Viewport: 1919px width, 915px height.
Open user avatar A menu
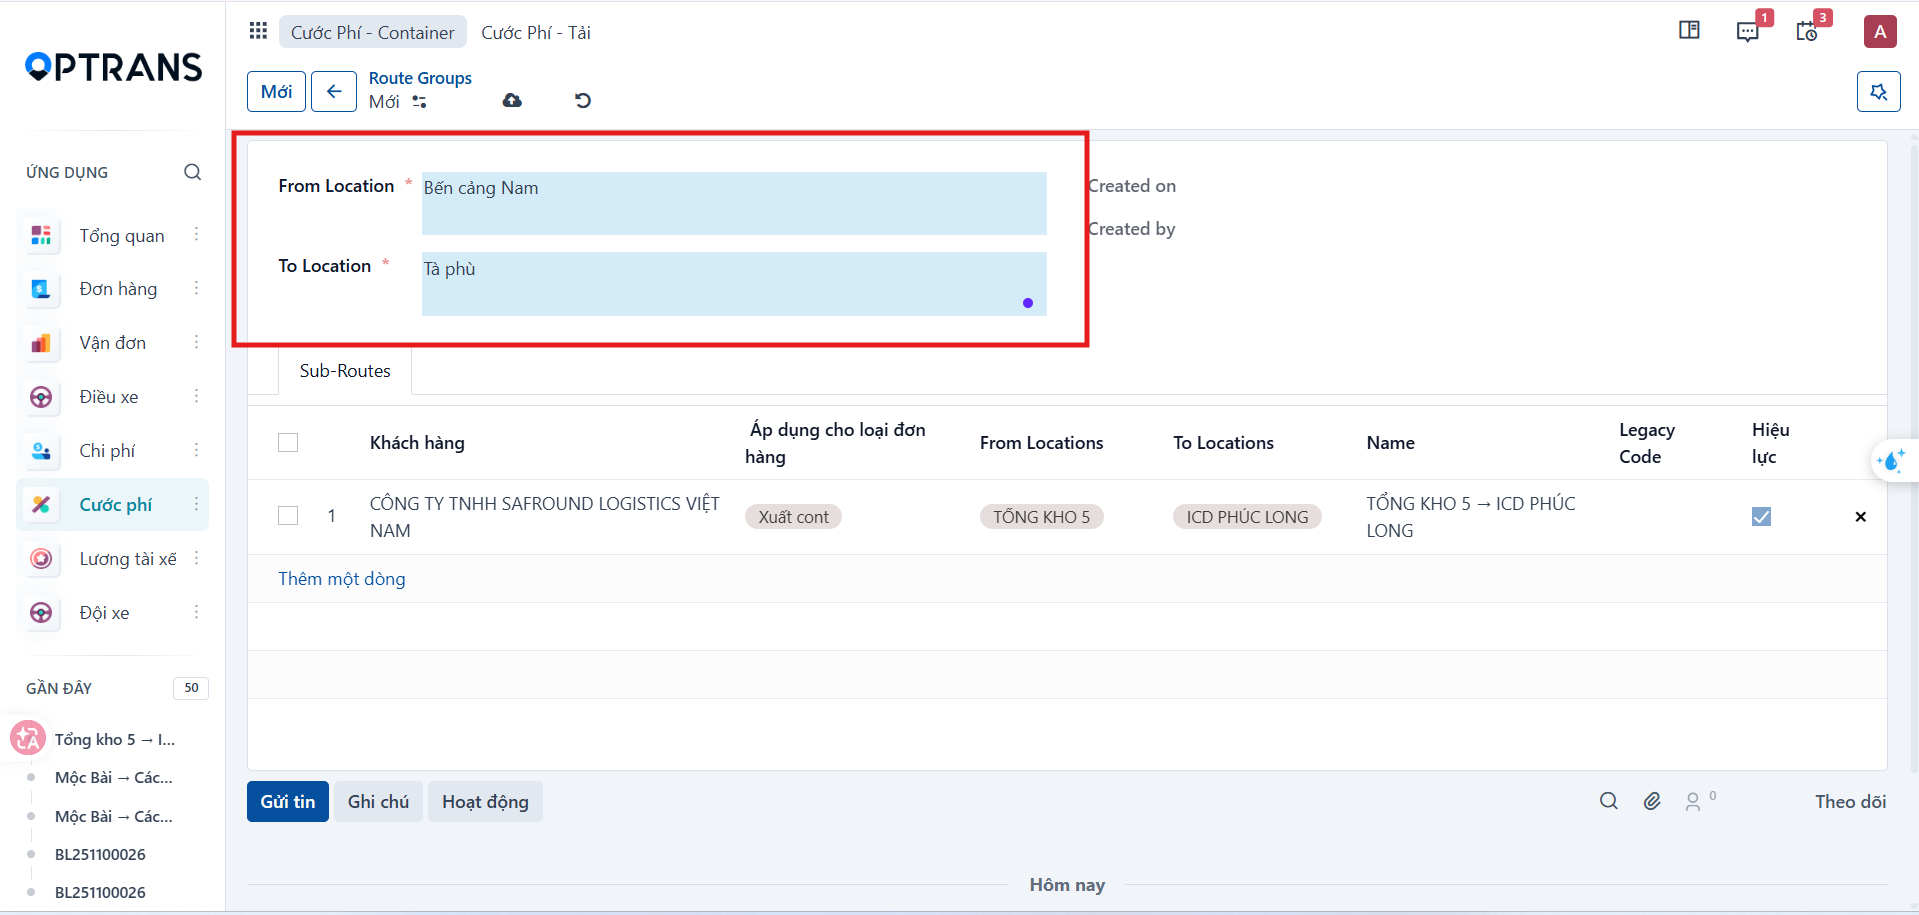pyautogui.click(x=1880, y=31)
